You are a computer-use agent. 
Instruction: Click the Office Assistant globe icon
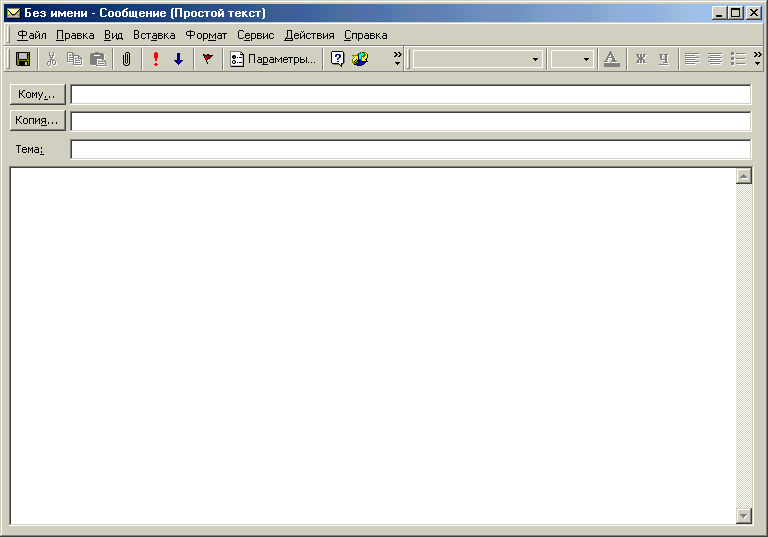coord(360,59)
